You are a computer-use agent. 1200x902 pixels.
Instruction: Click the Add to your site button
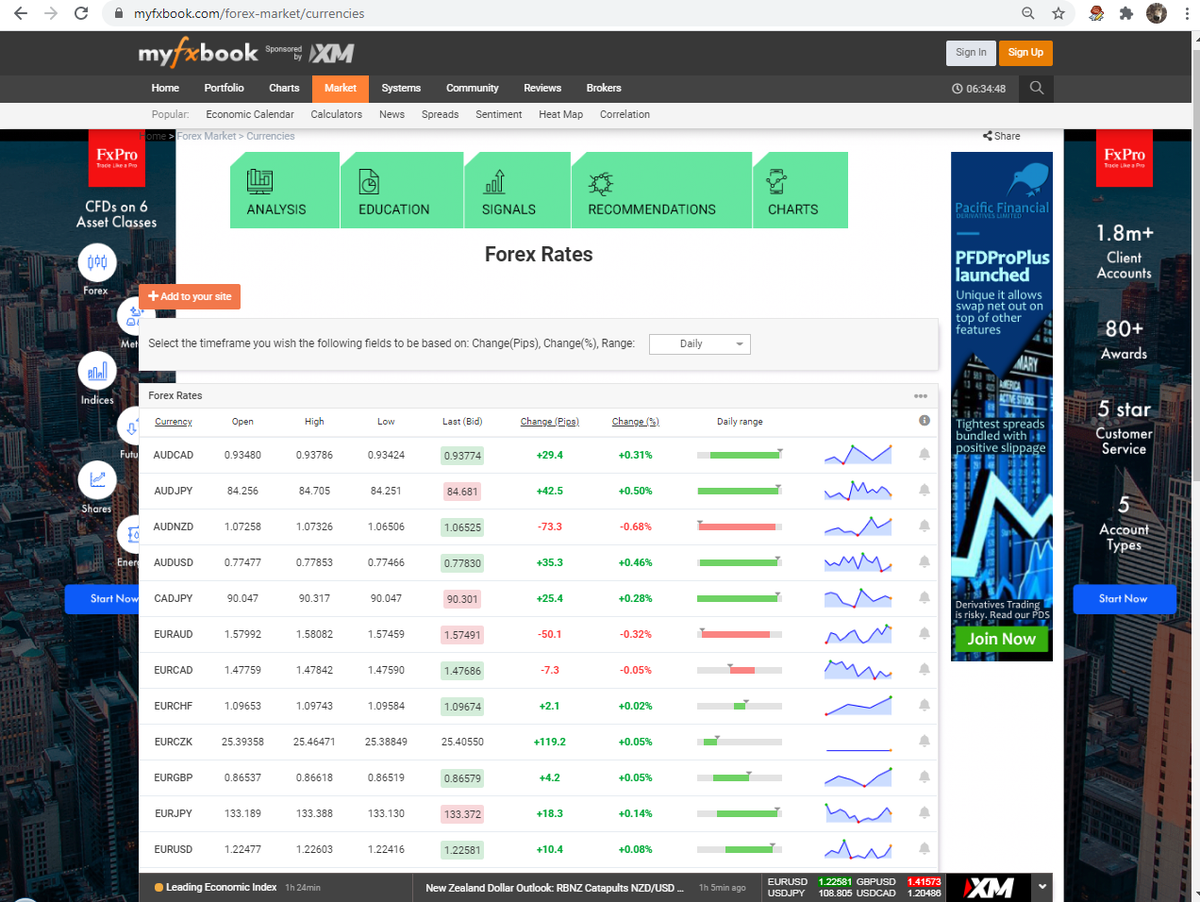[x=189, y=296]
